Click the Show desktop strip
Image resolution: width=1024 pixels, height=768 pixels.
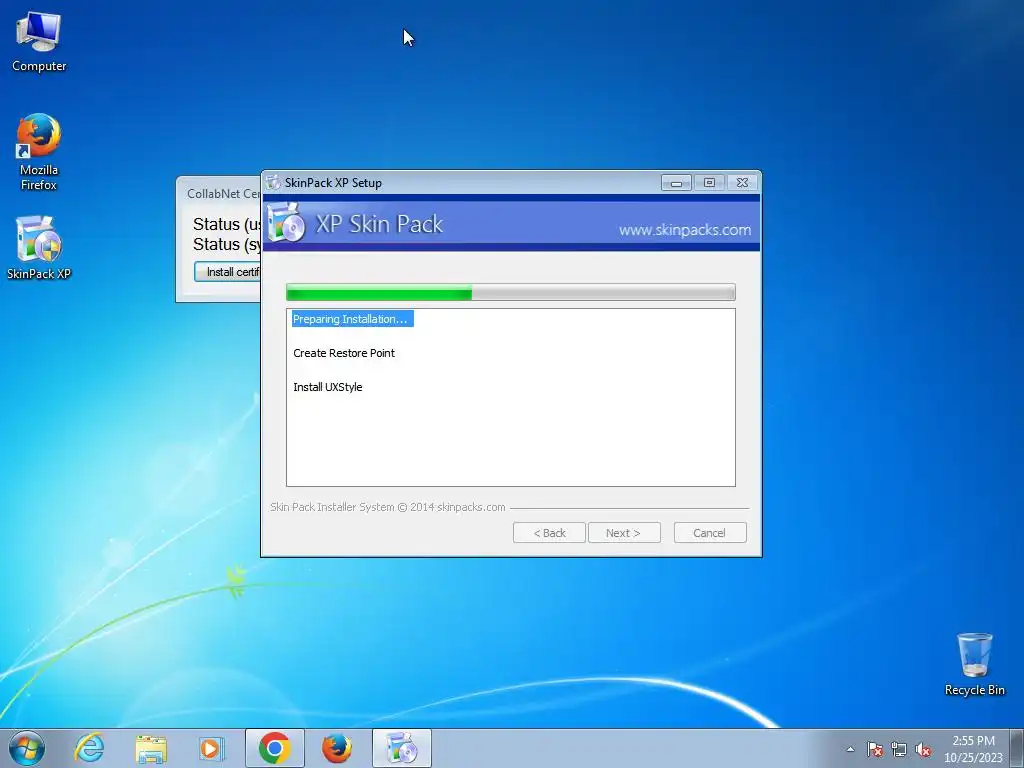point(1017,748)
